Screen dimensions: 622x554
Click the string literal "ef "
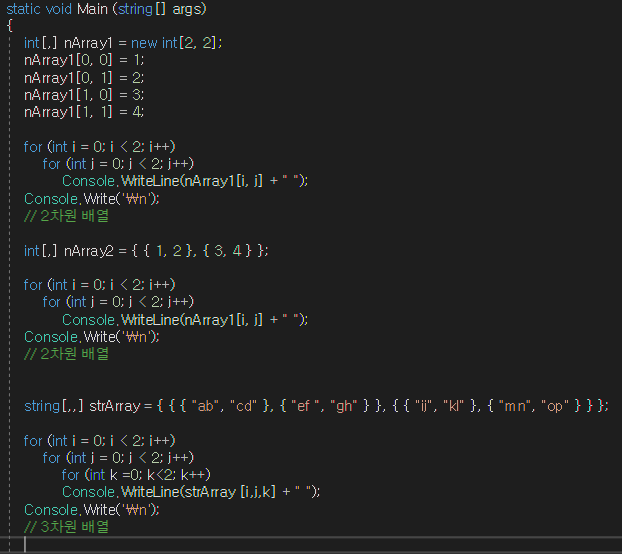pyautogui.click(x=307, y=406)
